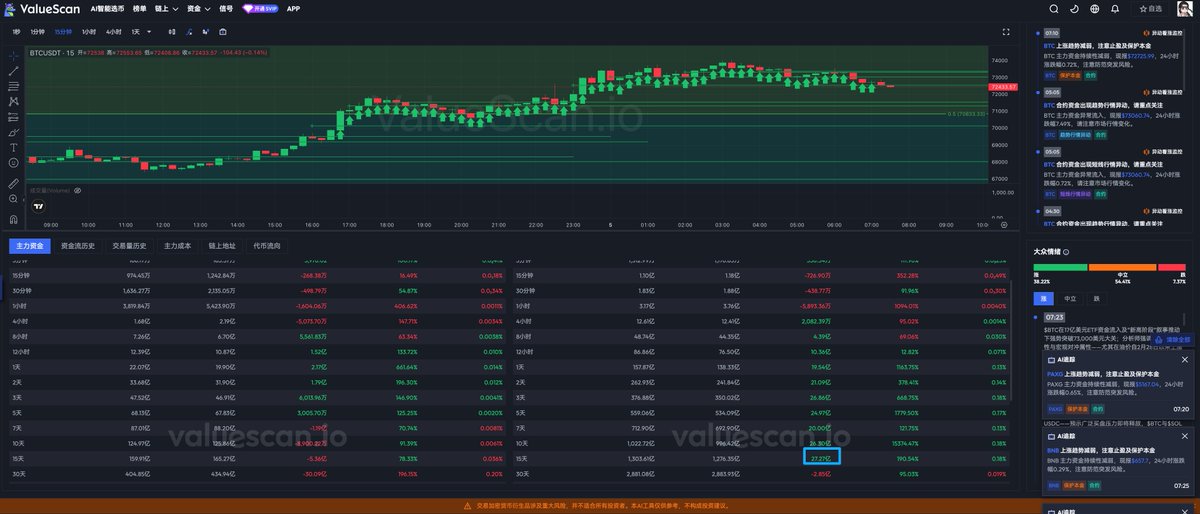Click the BTCUSDT · 15 chart title
The width and height of the screenshot is (1200, 514).
tap(53, 52)
